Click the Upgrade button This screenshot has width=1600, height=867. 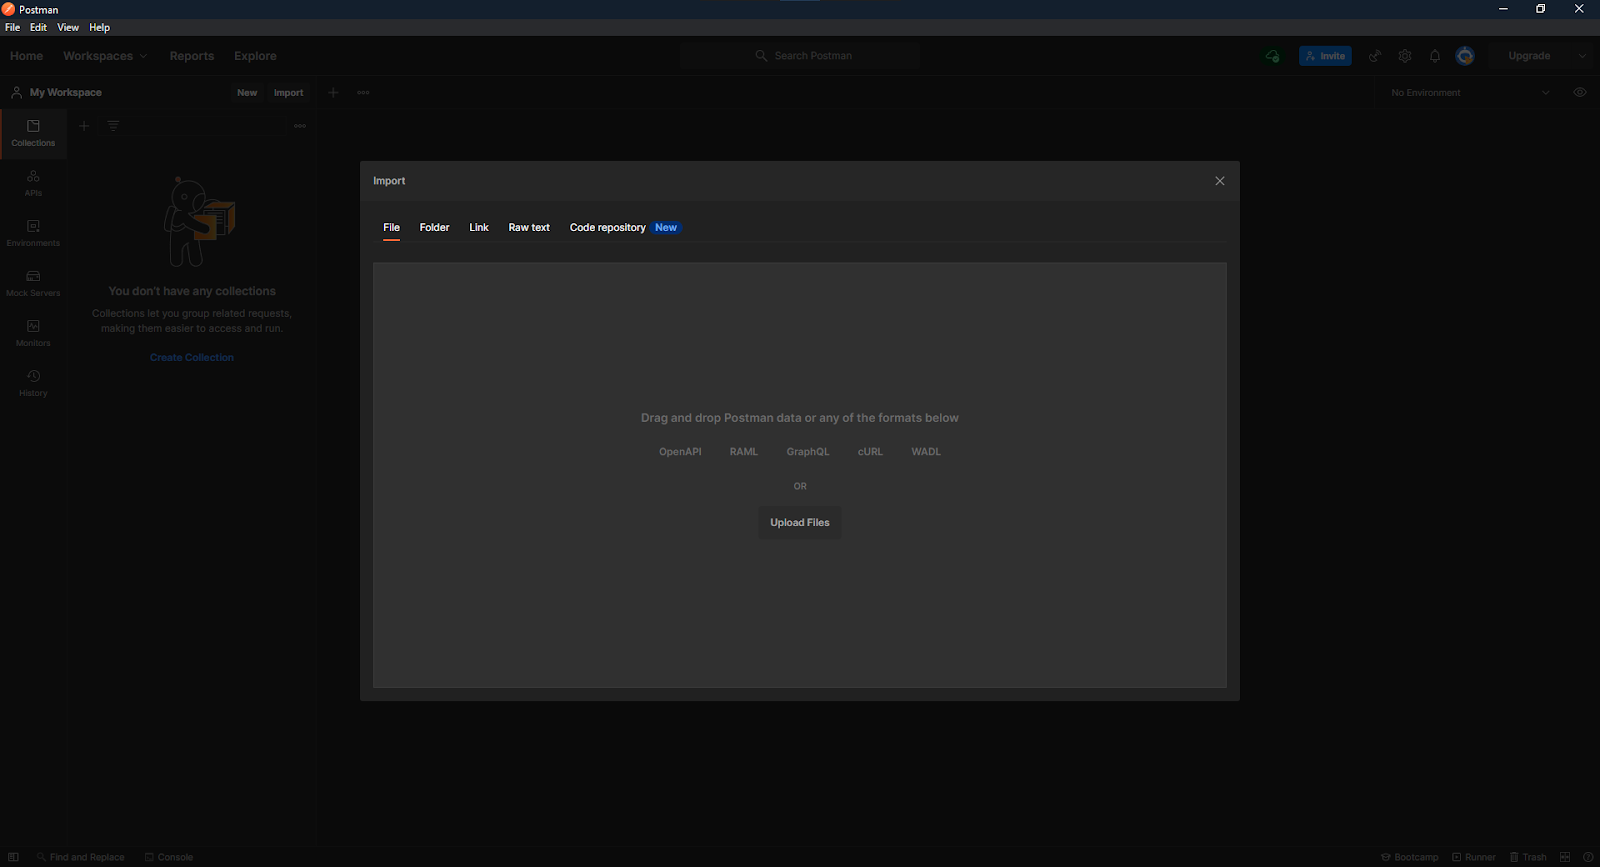tap(1529, 56)
